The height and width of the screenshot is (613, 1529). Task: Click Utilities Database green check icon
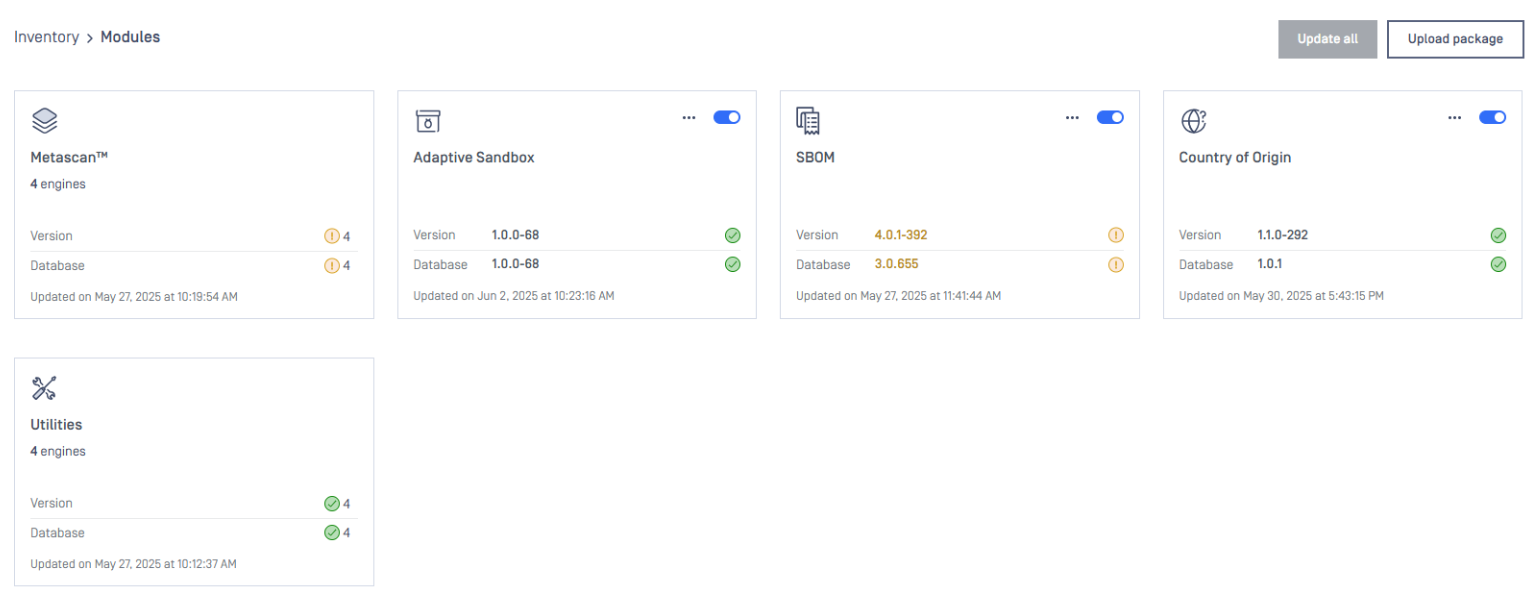tap(332, 533)
